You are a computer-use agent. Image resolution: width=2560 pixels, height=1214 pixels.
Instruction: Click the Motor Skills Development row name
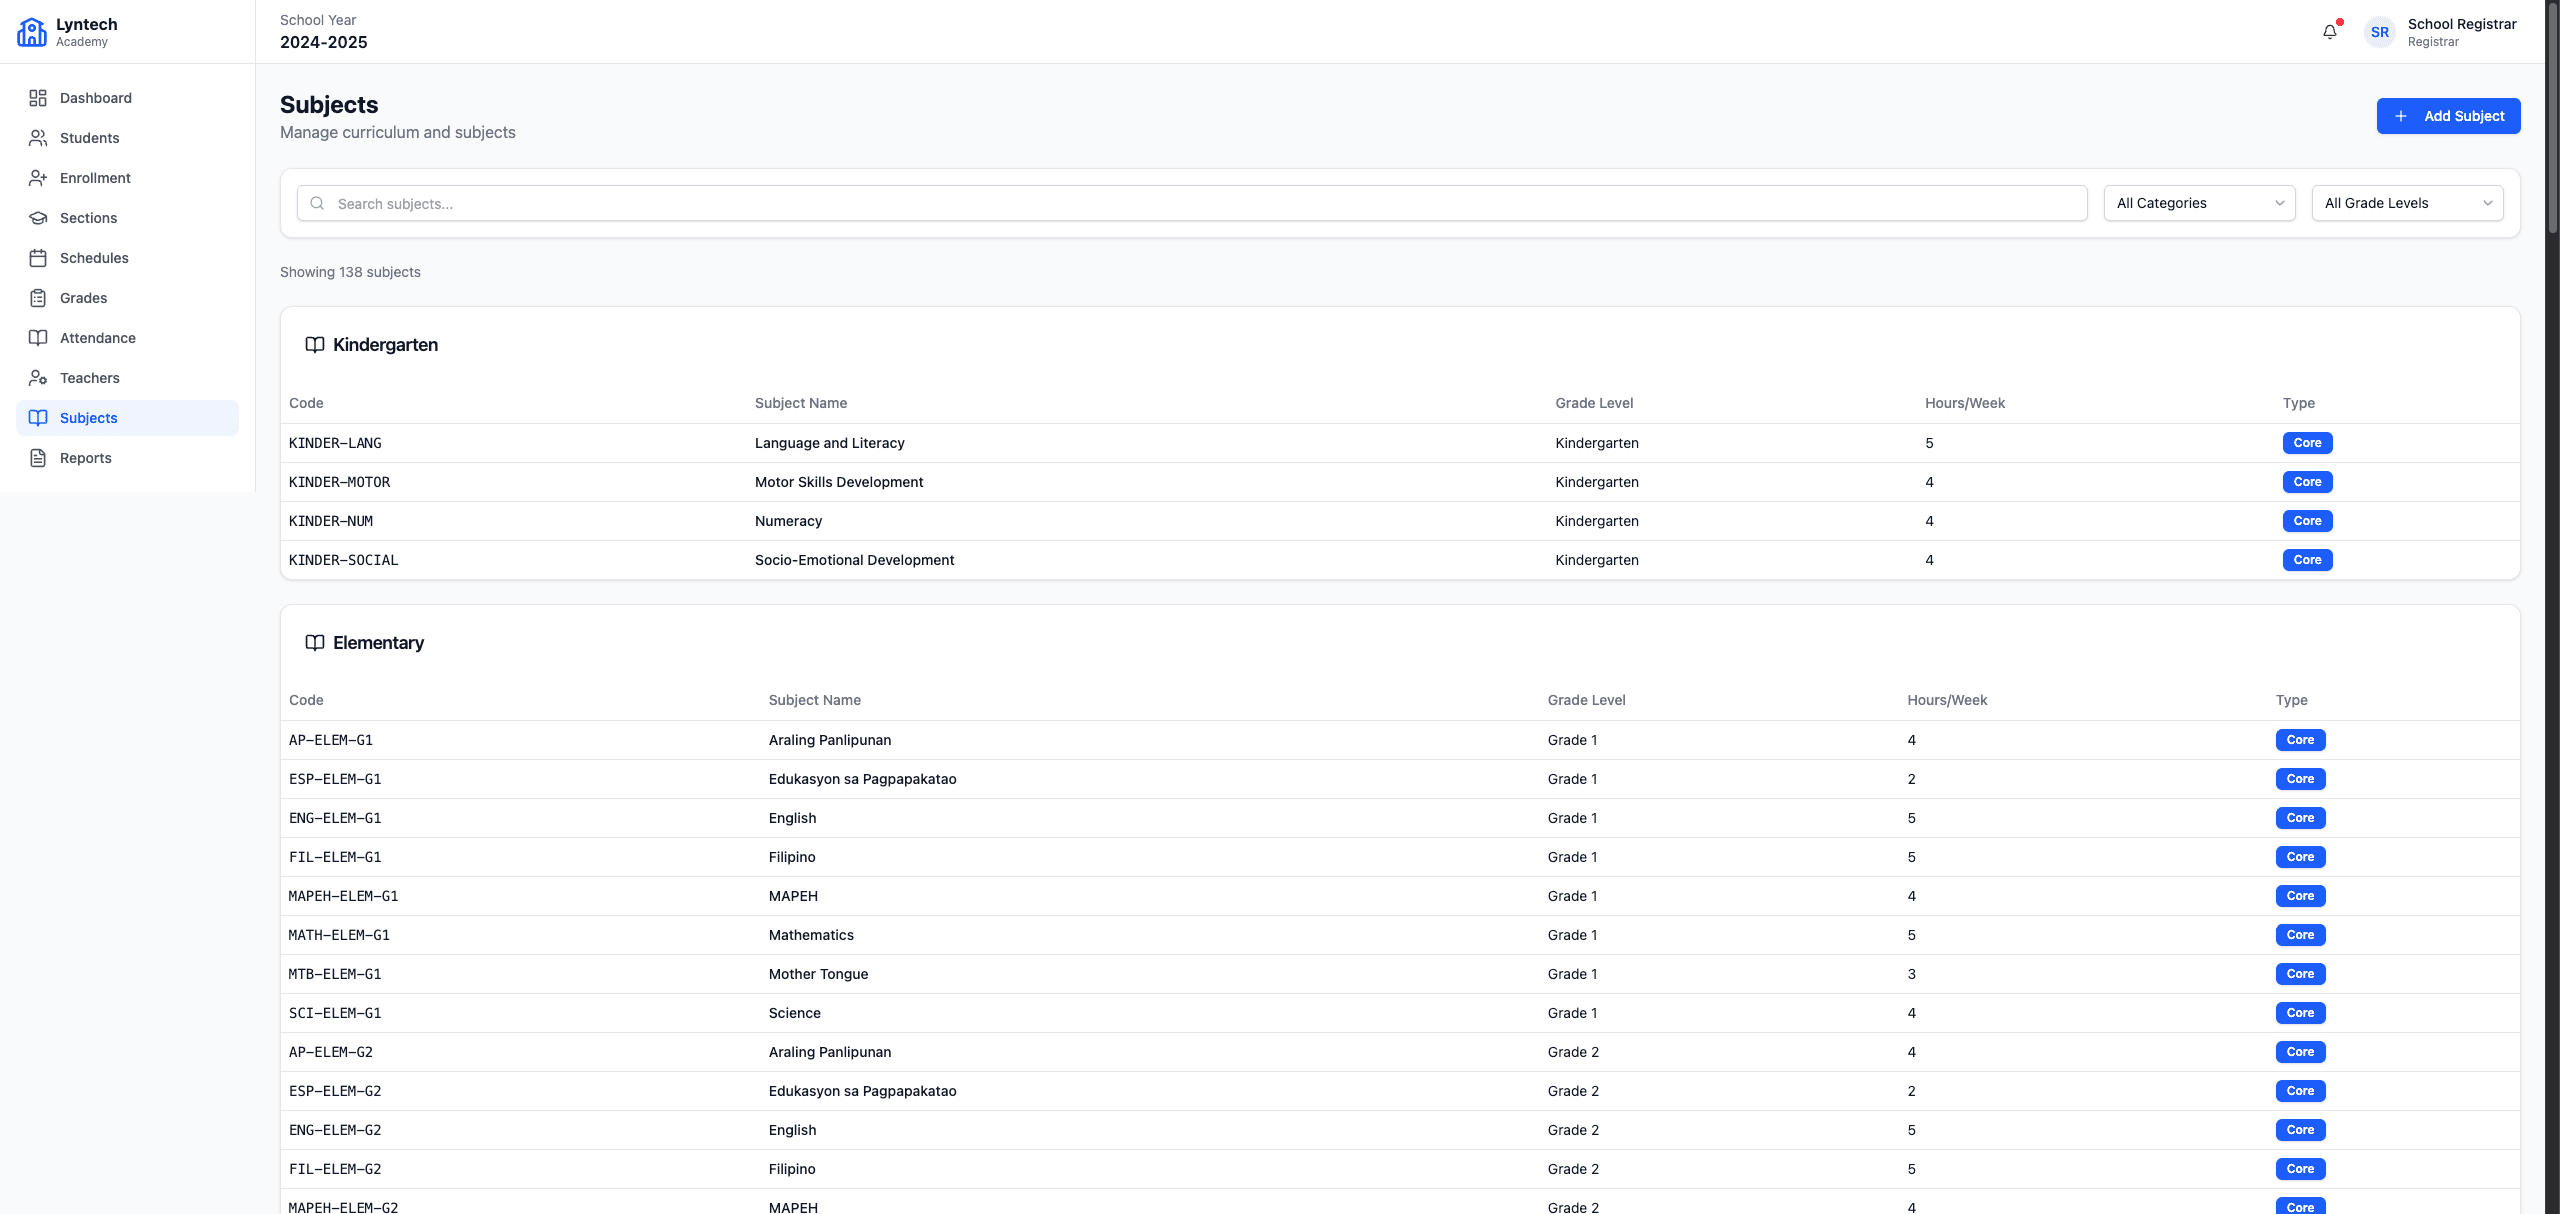[839, 482]
